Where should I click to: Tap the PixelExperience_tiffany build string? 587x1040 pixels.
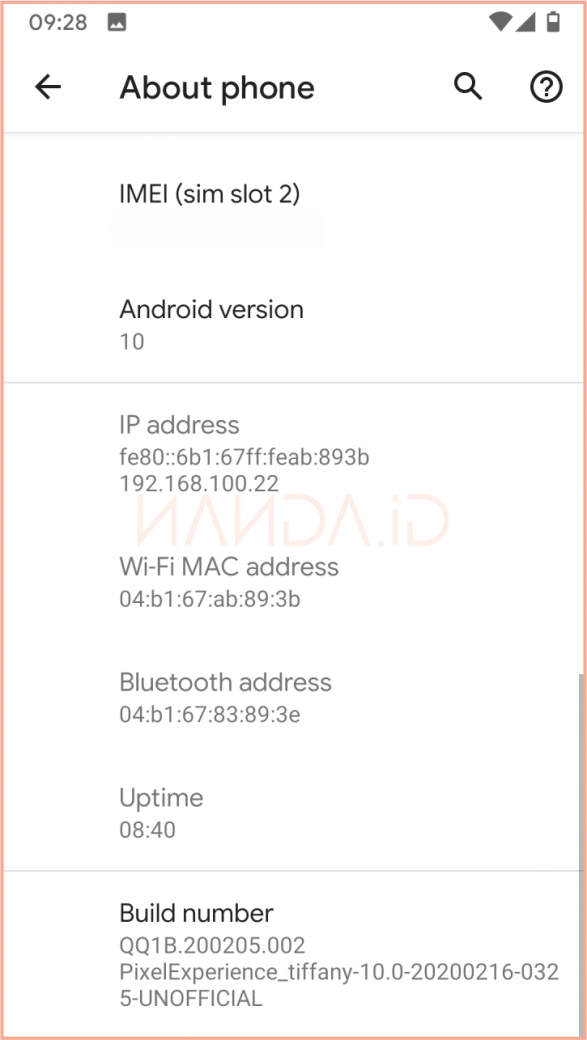pos(339,985)
